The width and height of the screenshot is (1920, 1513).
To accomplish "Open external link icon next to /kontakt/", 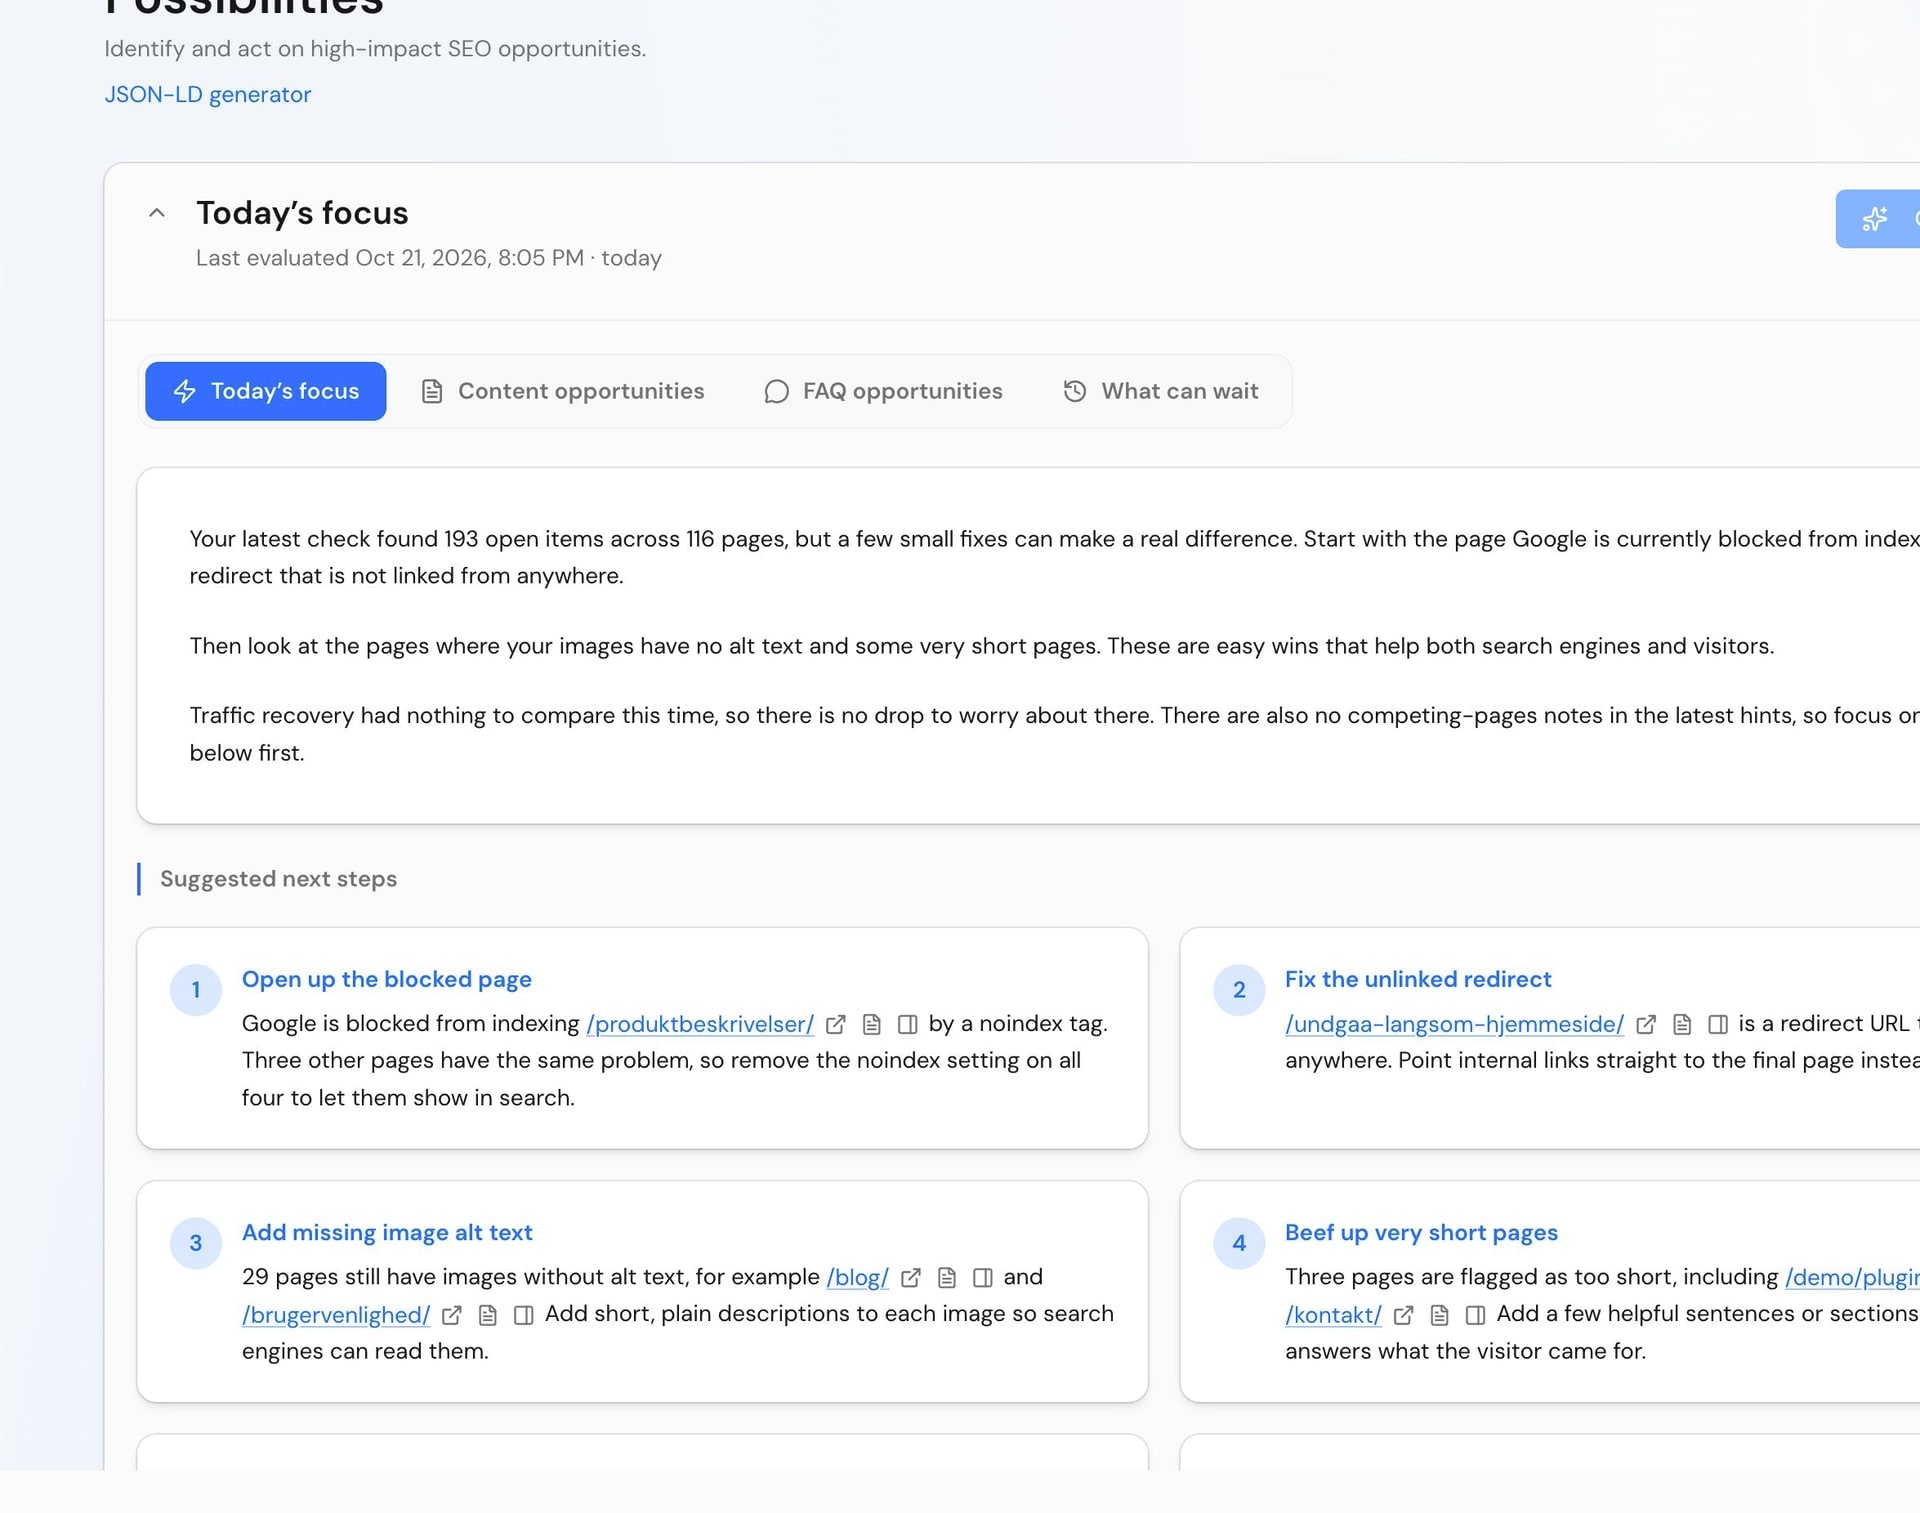I will (x=1404, y=1315).
